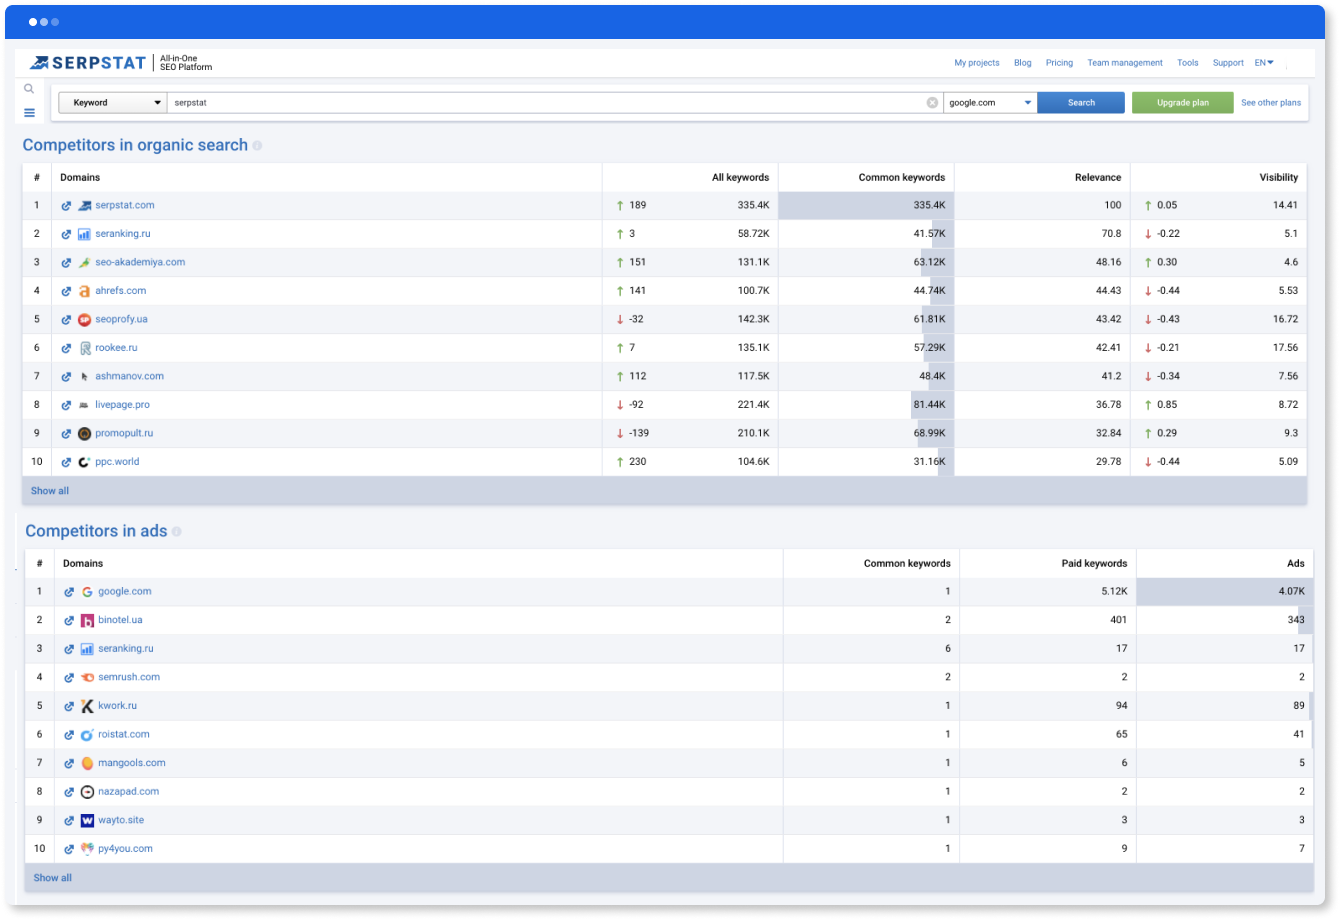This screenshot has height=920, width=1340.
Task: Click info icon beside Competitors in organic search
Action: [x=257, y=146]
